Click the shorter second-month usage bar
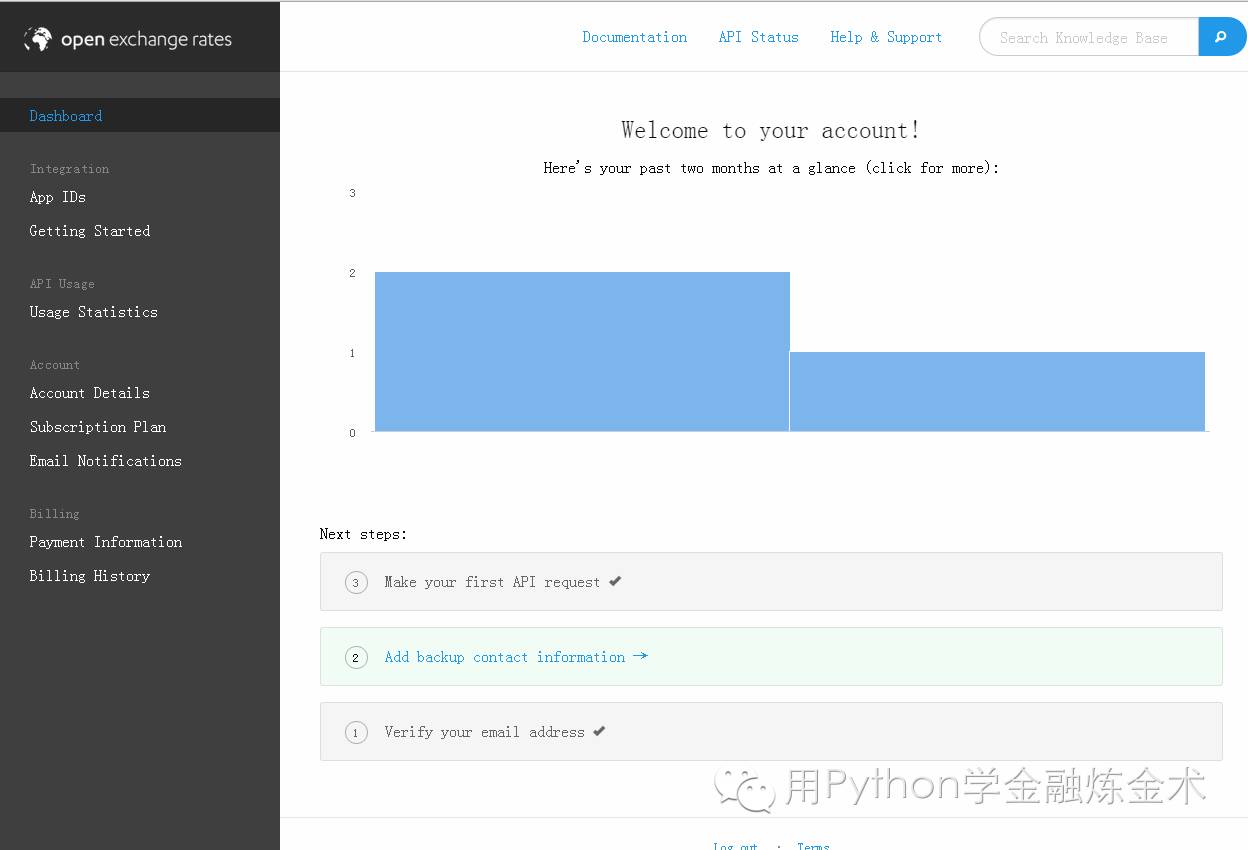The height and width of the screenshot is (850, 1248). 997,392
